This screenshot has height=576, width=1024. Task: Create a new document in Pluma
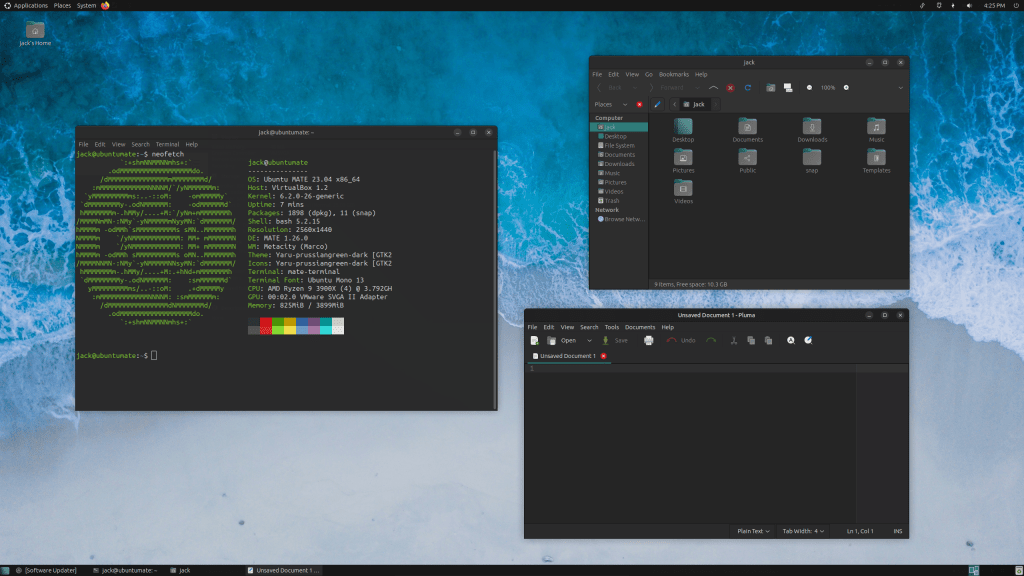tap(535, 341)
